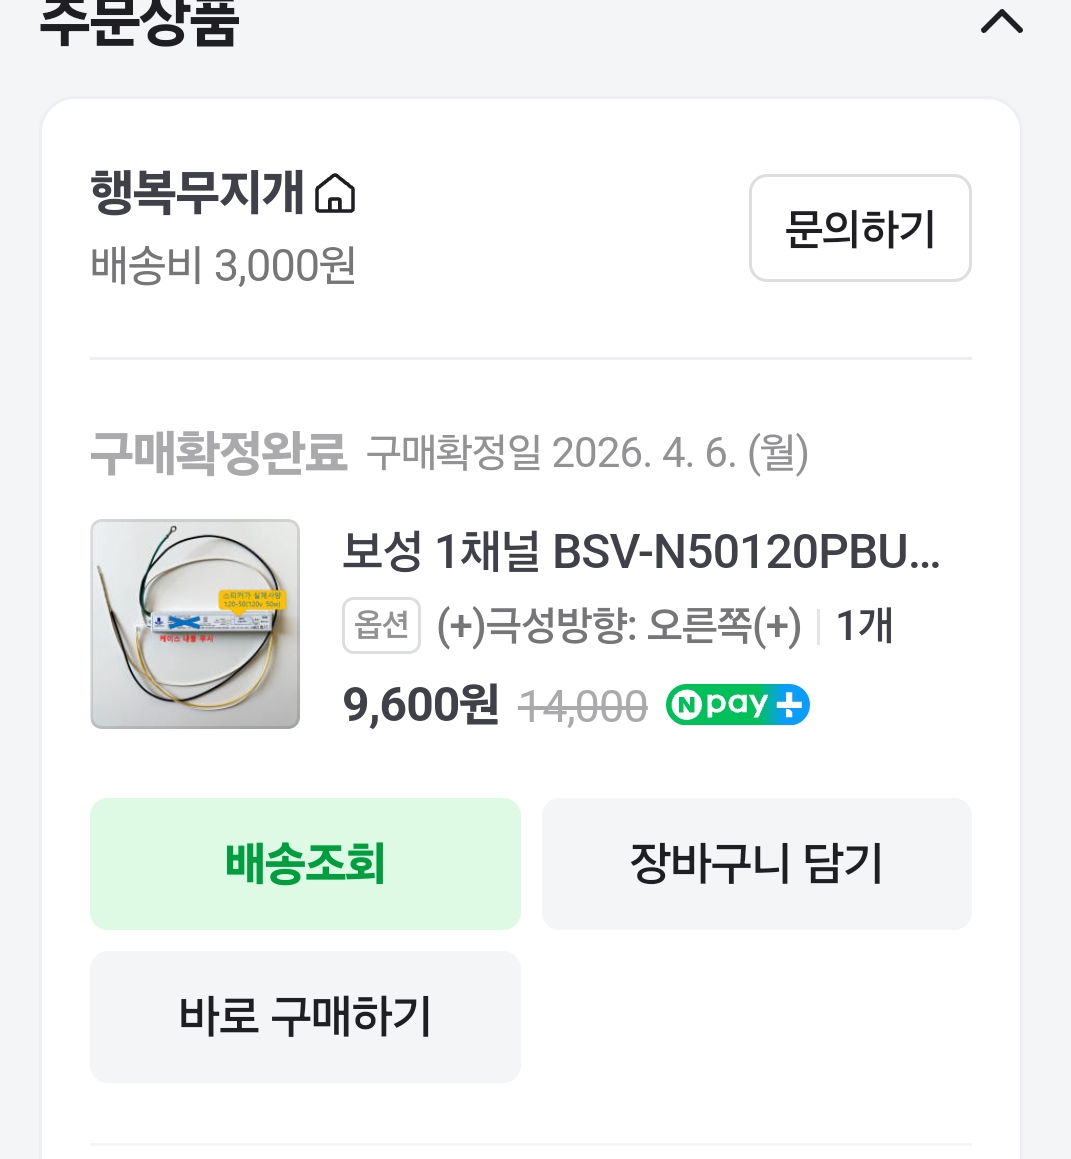Tap the 1개 quantity text
Image resolution: width=1071 pixels, height=1159 pixels.
click(x=864, y=627)
